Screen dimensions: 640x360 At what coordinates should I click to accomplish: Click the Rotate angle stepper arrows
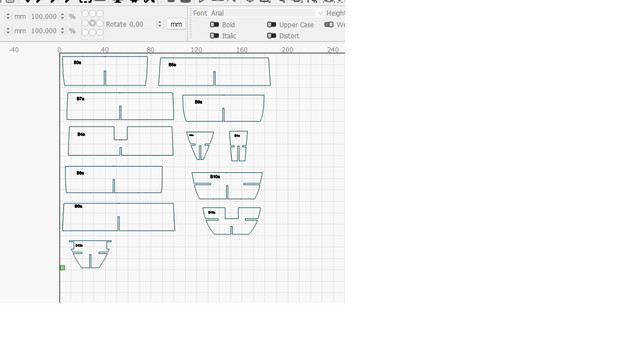pos(160,24)
